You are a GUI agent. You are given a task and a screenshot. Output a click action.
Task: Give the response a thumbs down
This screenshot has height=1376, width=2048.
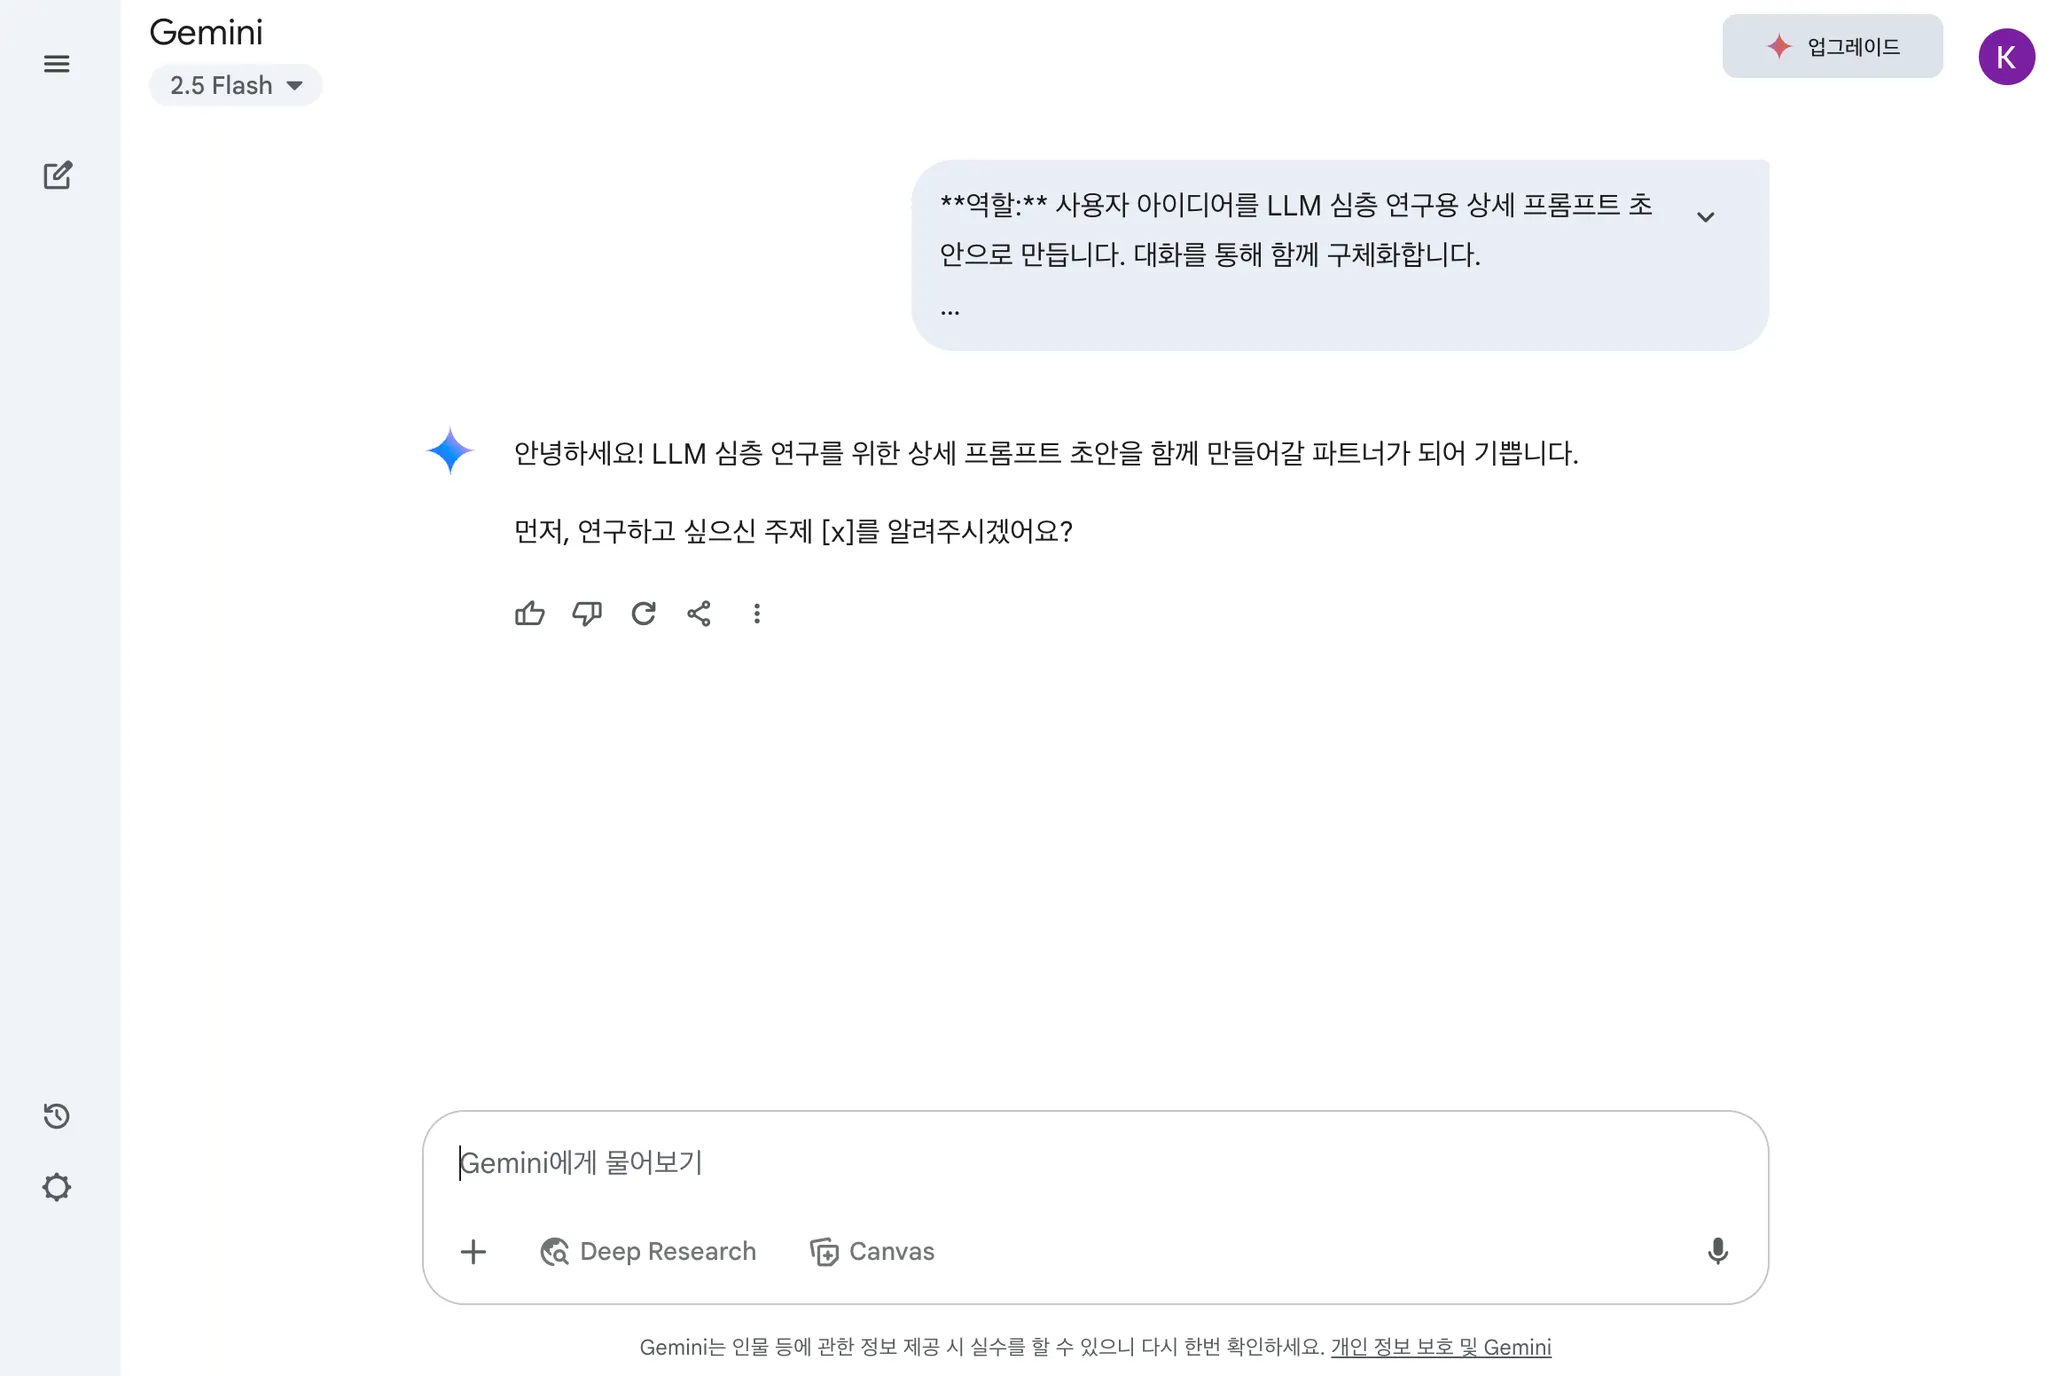pos(587,614)
